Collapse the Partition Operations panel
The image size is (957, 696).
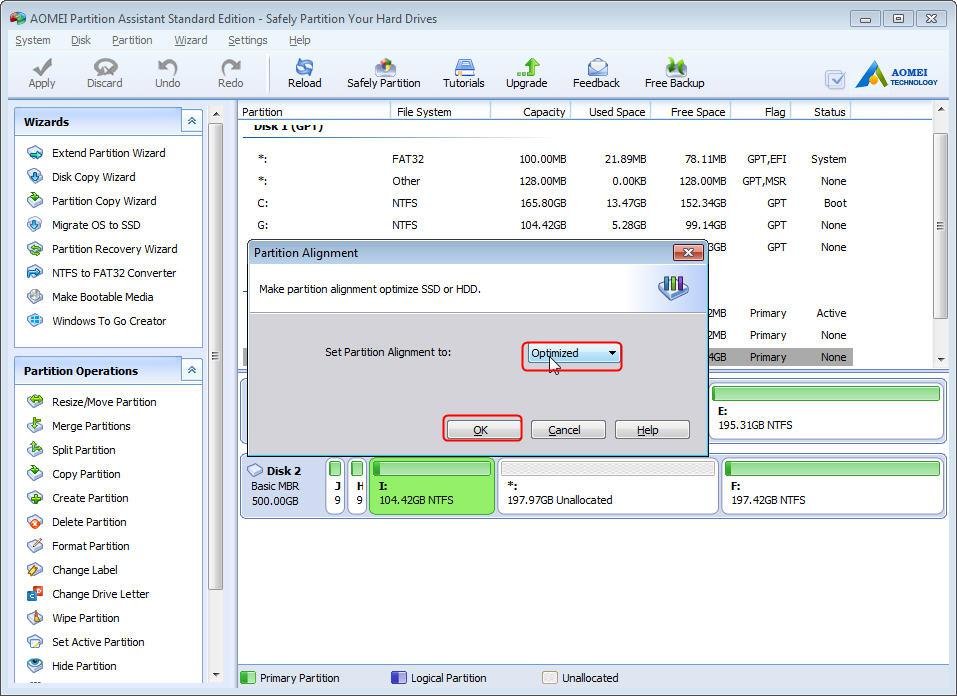(x=191, y=369)
